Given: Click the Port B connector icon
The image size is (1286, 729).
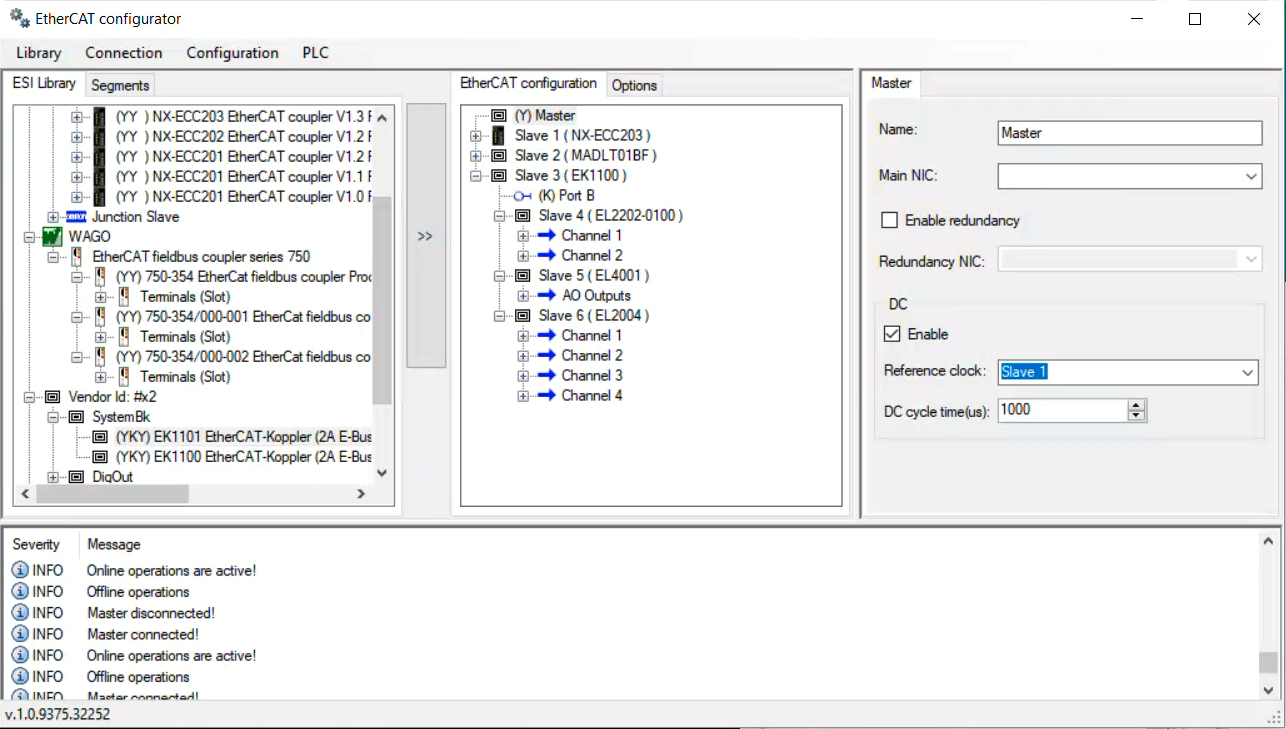Looking at the screenshot, I should (x=522, y=196).
